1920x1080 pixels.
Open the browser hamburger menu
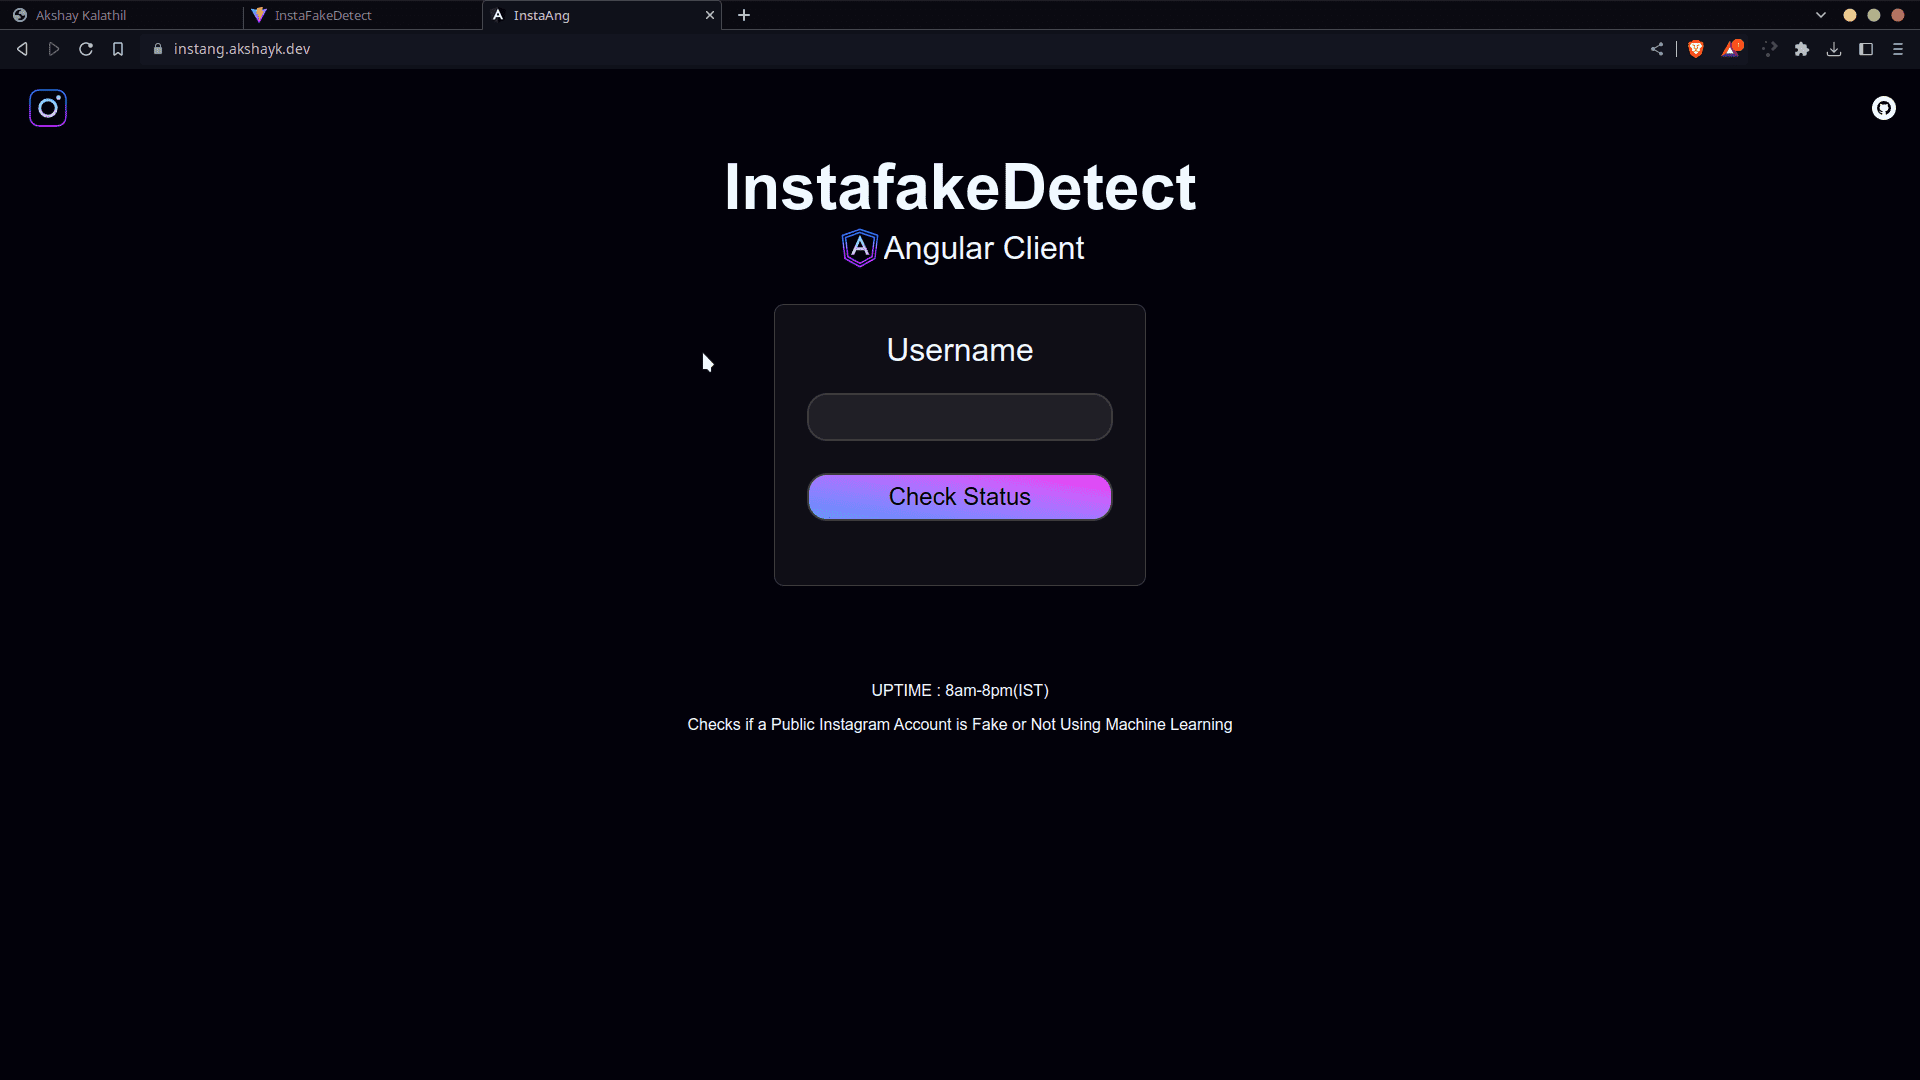click(x=1898, y=49)
